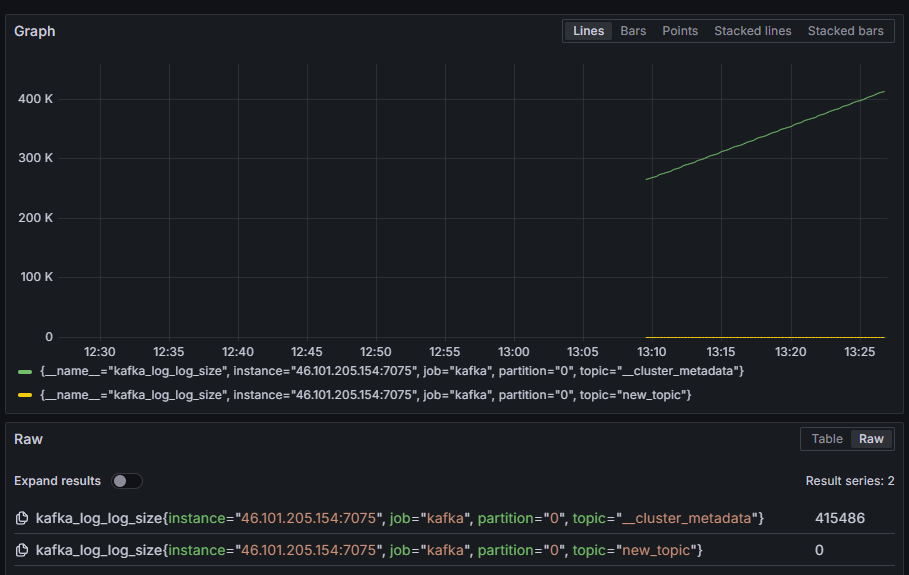Select Stacked bars graph mode

click(x=845, y=31)
